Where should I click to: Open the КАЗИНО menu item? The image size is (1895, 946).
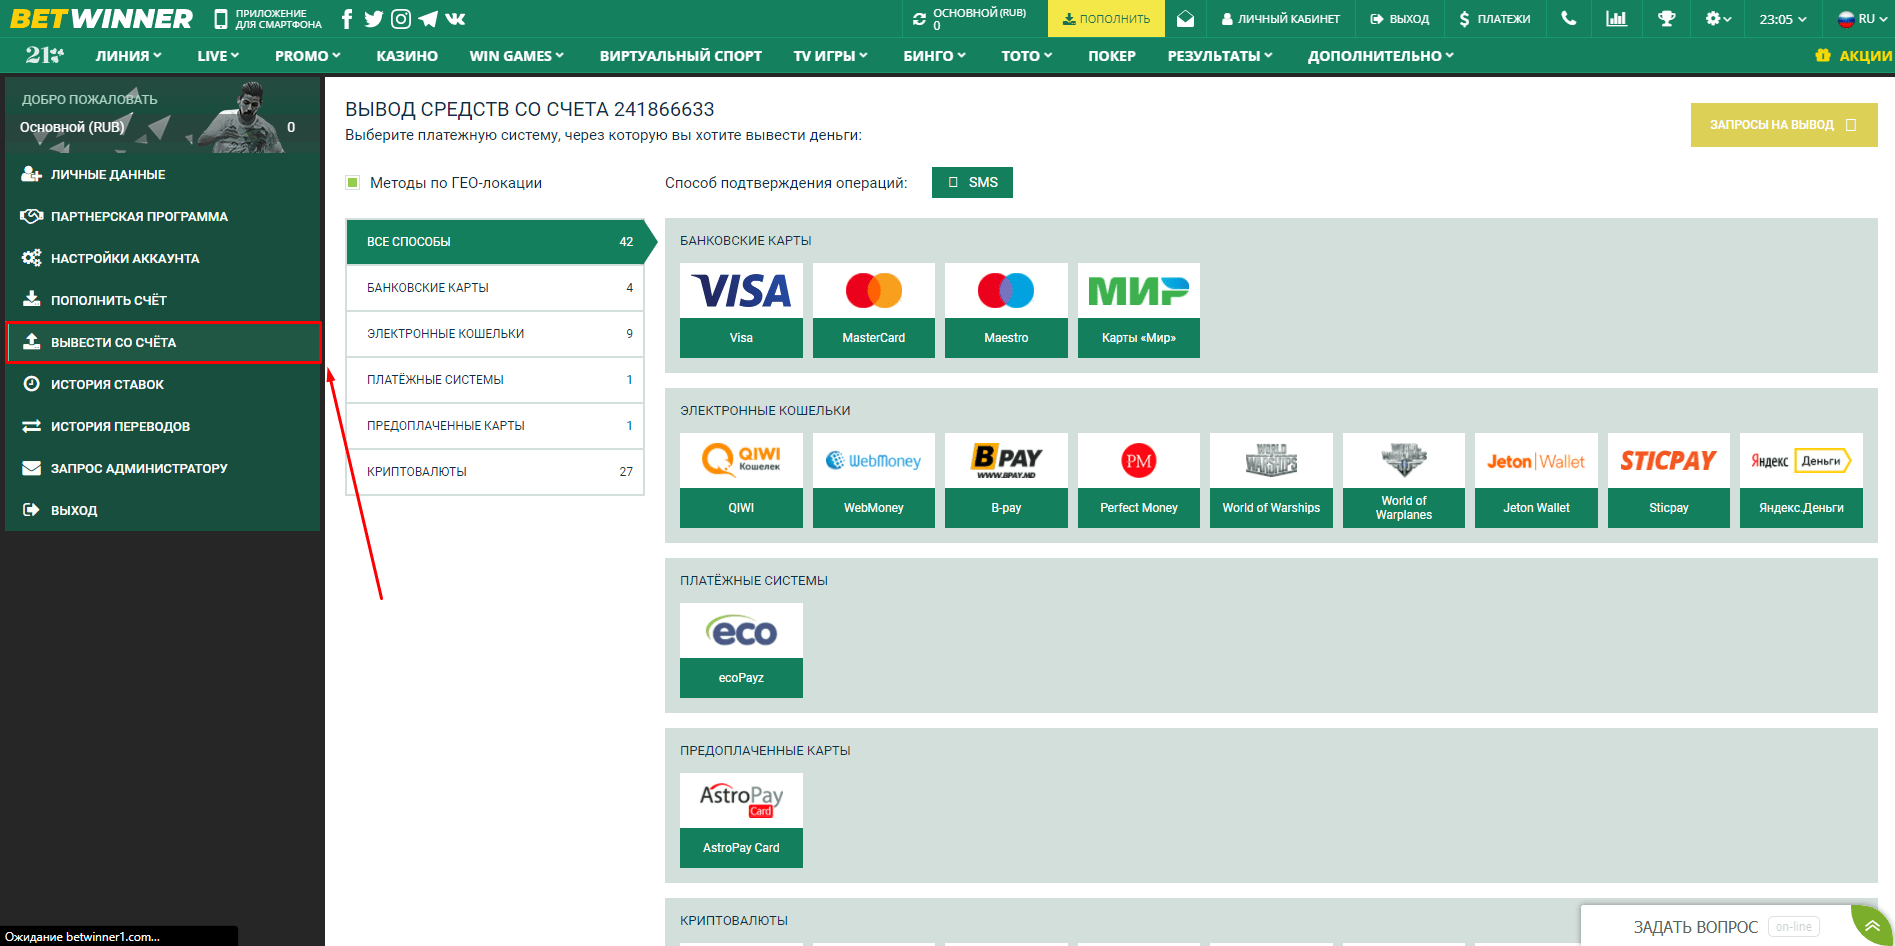[407, 56]
